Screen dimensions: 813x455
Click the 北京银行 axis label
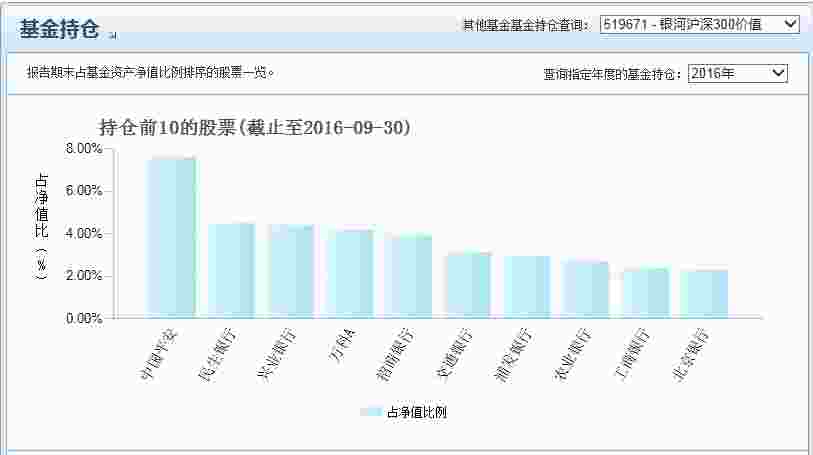pyautogui.click(x=691, y=354)
